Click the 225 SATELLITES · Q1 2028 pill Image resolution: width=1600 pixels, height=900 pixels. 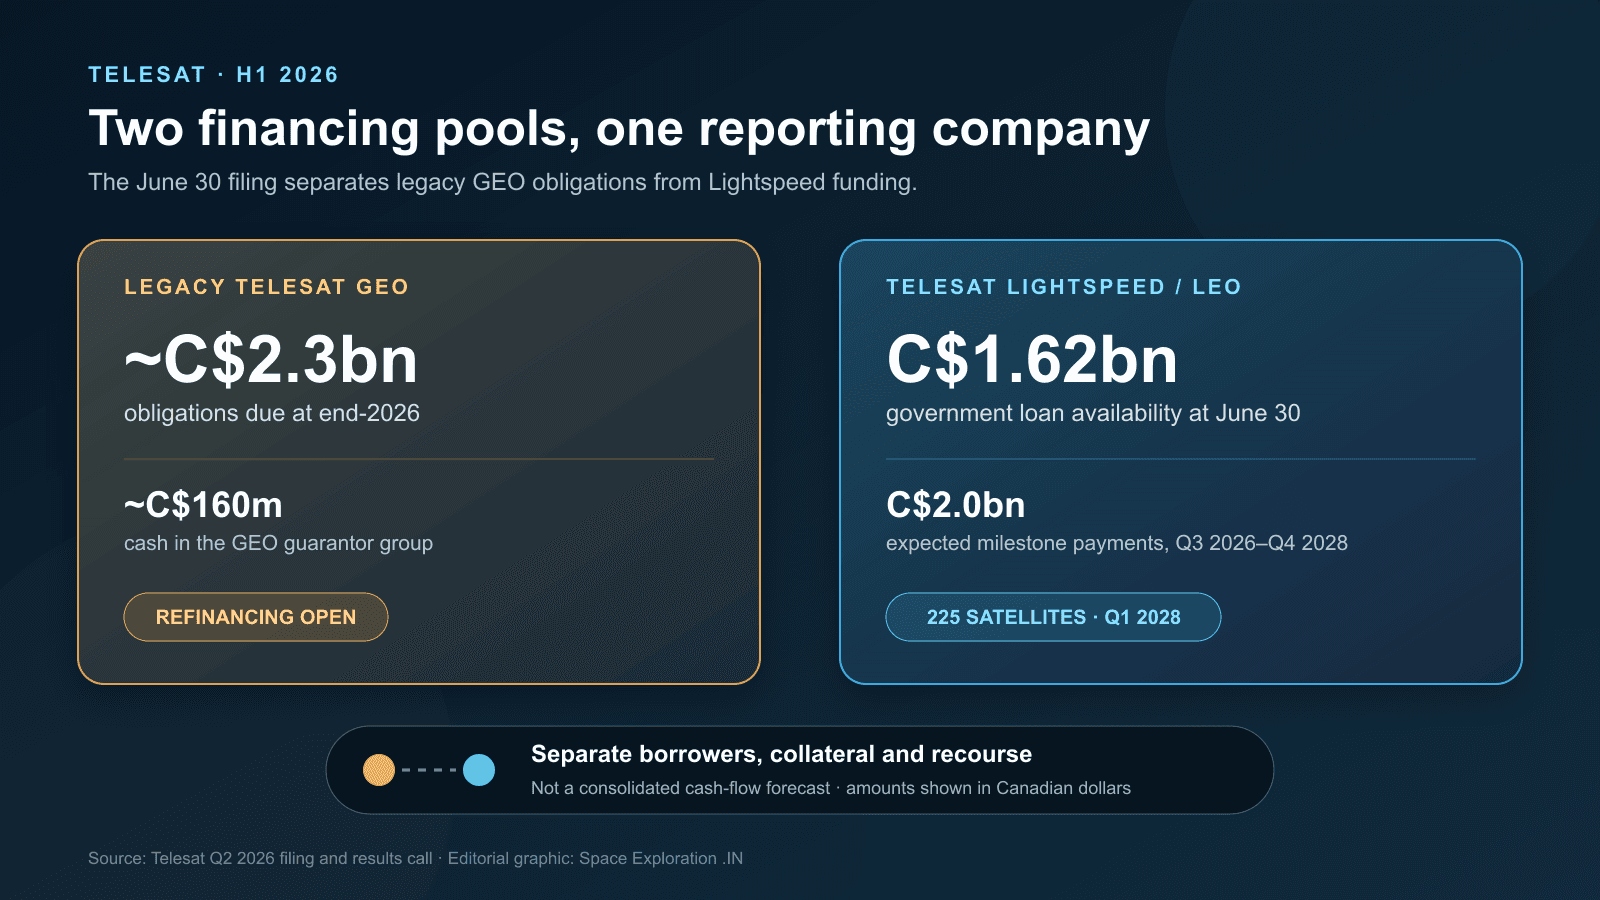coord(1053,617)
